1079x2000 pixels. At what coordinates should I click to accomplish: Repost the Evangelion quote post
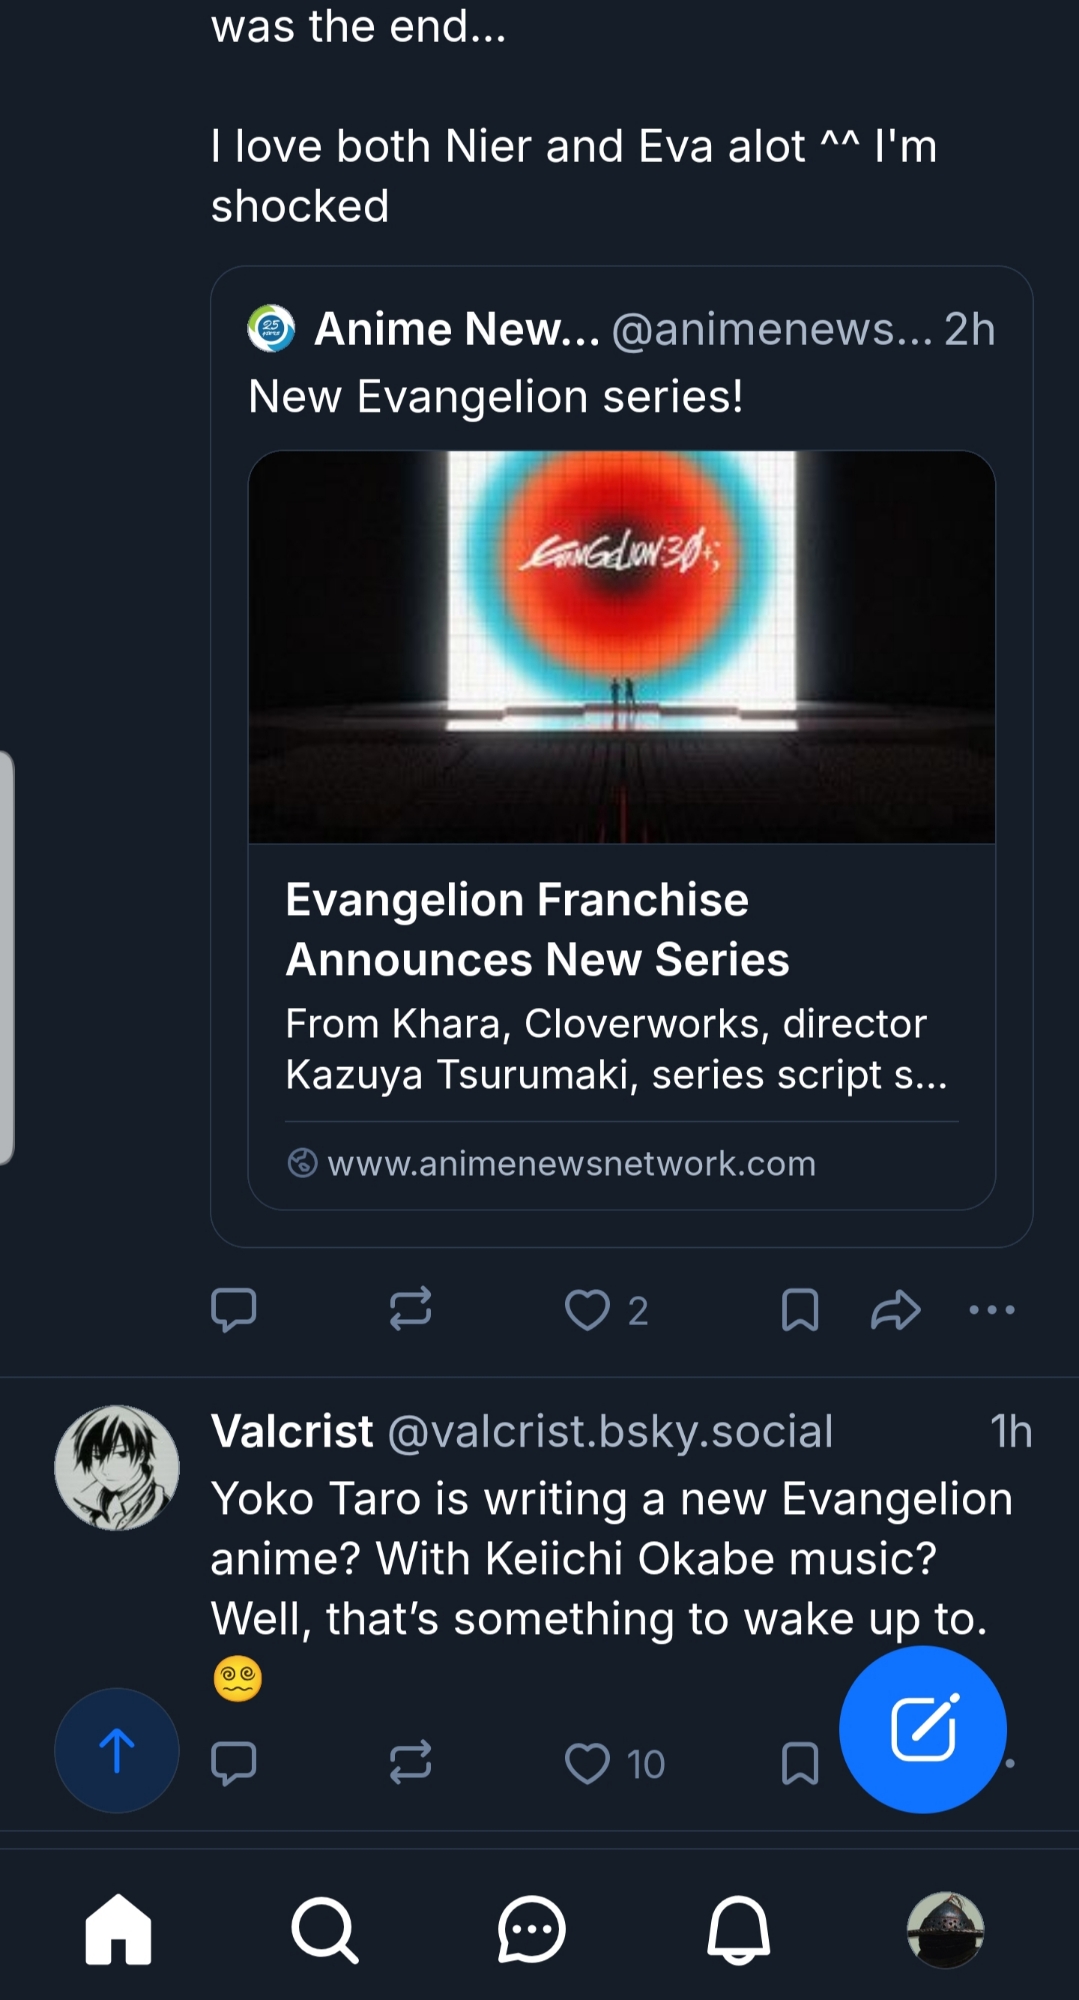coord(410,1310)
